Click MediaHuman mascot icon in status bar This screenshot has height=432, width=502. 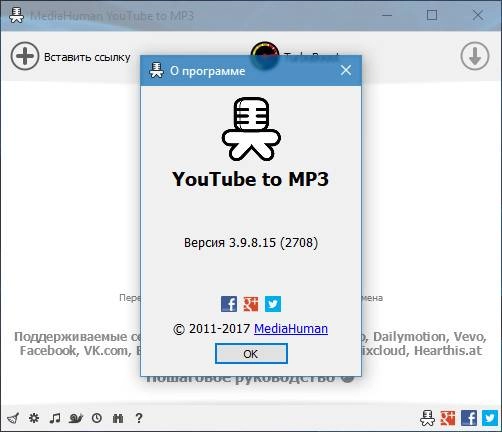427,418
